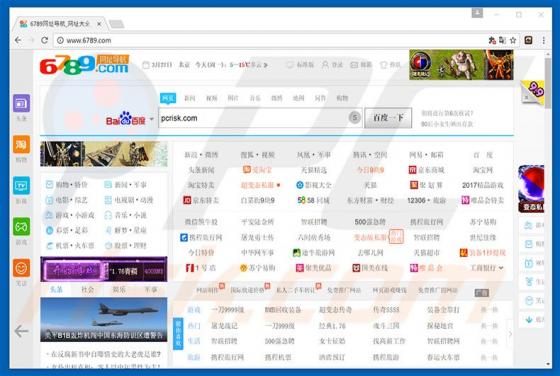
Task: Open the 新浪·微博 link
Action: pos(201,155)
